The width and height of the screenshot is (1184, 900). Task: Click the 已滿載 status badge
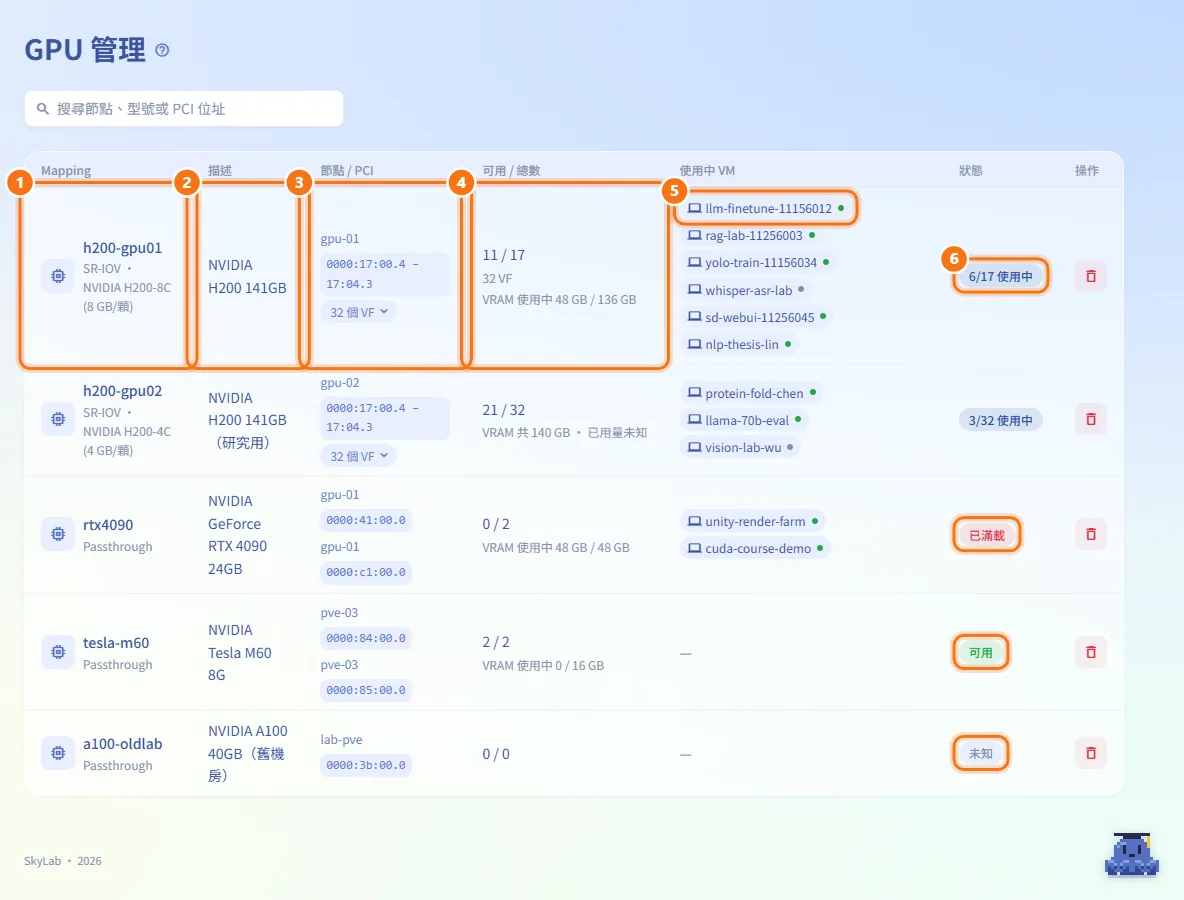[987, 535]
